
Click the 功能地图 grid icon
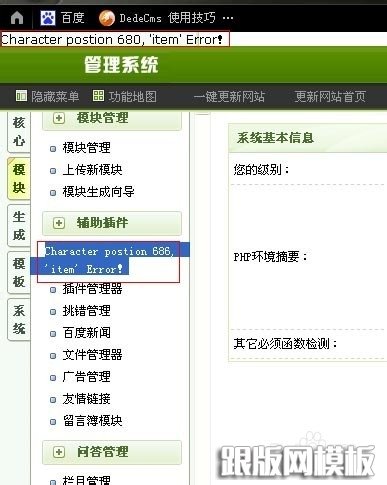point(98,96)
